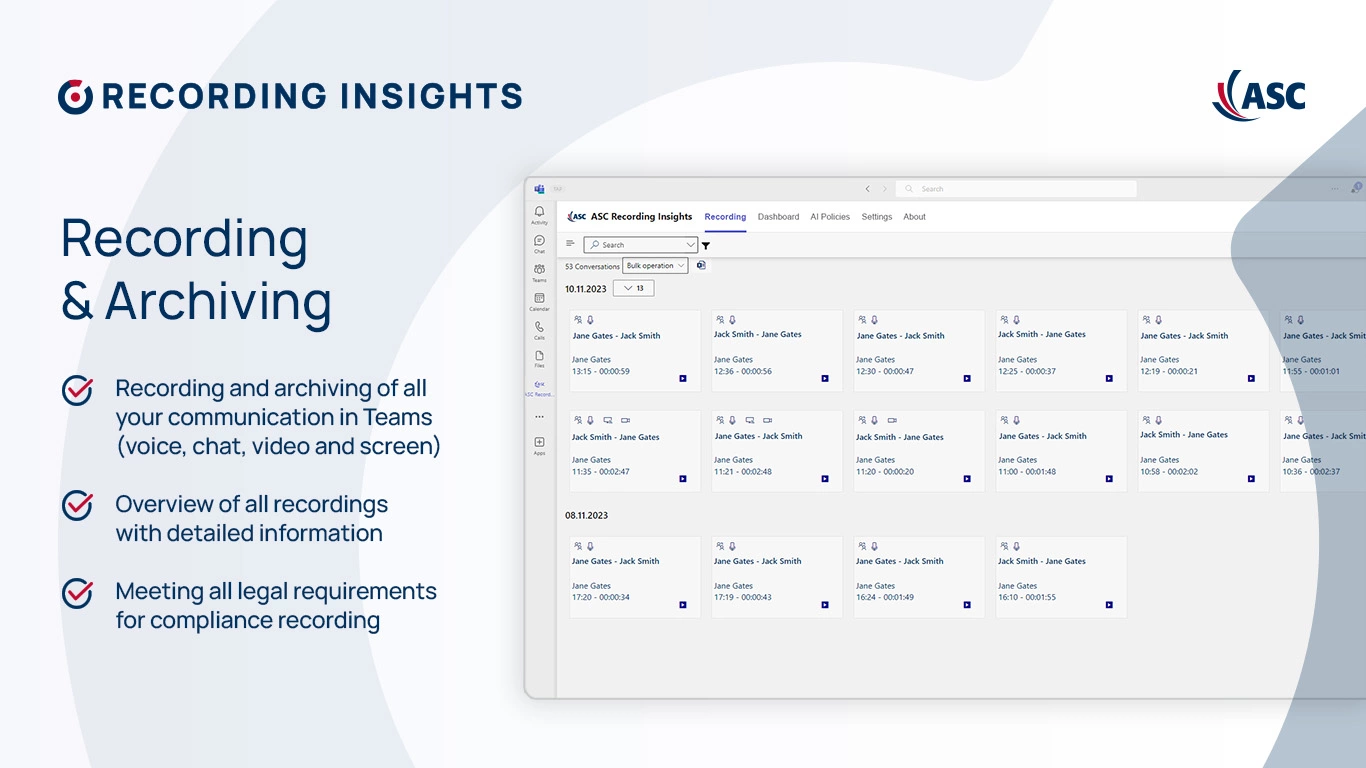Click the '11:35 - 00:02:47' timestamp text
1366x768 pixels.
click(601, 472)
